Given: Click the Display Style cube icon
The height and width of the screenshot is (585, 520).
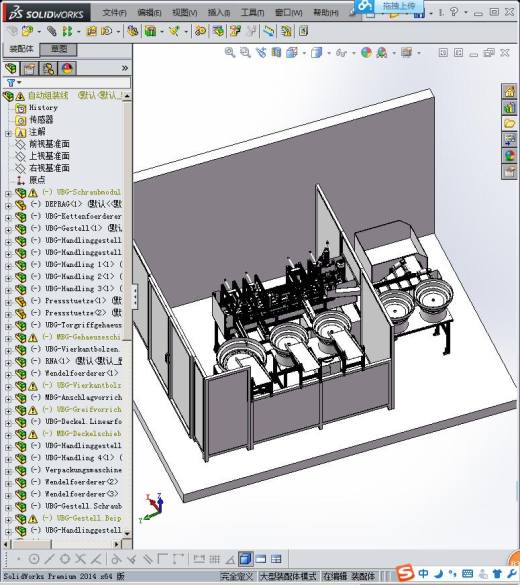Looking at the screenshot, I should pyautogui.click(x=316, y=53).
